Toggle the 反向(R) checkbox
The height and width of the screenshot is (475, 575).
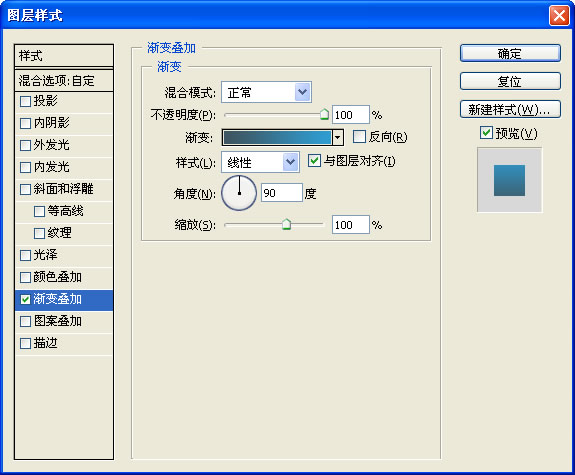pyautogui.click(x=359, y=136)
